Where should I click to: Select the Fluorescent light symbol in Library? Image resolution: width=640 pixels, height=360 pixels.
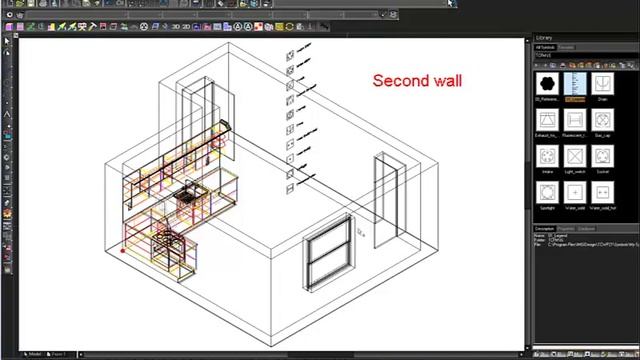tap(575, 120)
